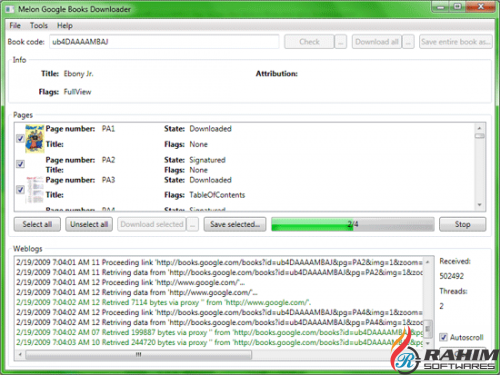Click the Download selected button
The height and width of the screenshot is (375, 500).
coord(152,224)
